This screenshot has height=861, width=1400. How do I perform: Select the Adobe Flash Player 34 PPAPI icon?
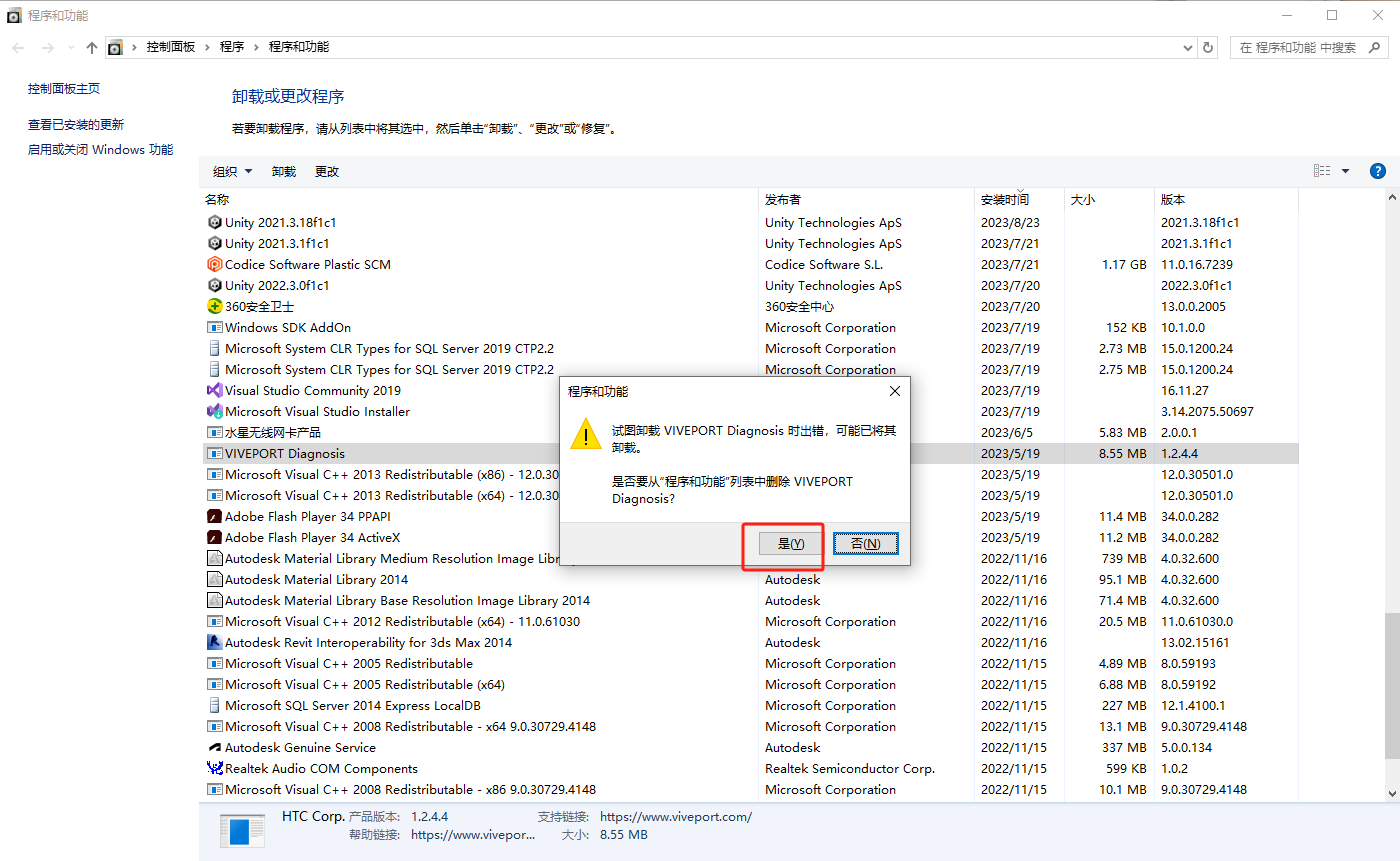coord(214,516)
